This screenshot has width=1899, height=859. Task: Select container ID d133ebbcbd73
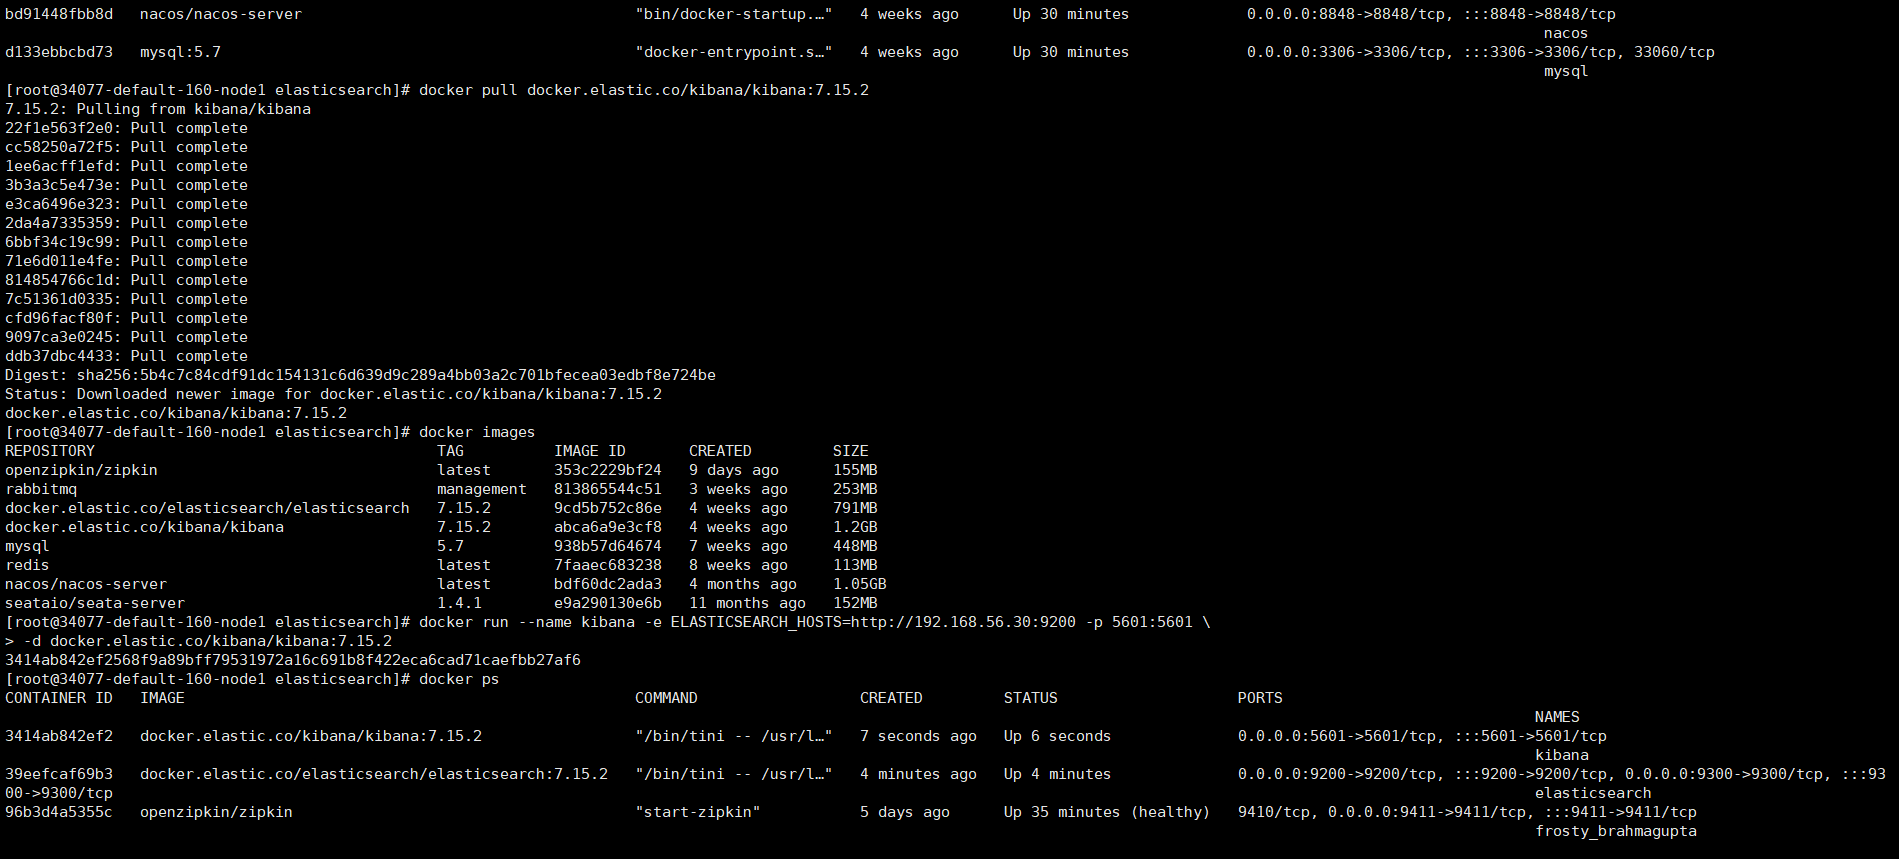pyautogui.click(x=59, y=52)
